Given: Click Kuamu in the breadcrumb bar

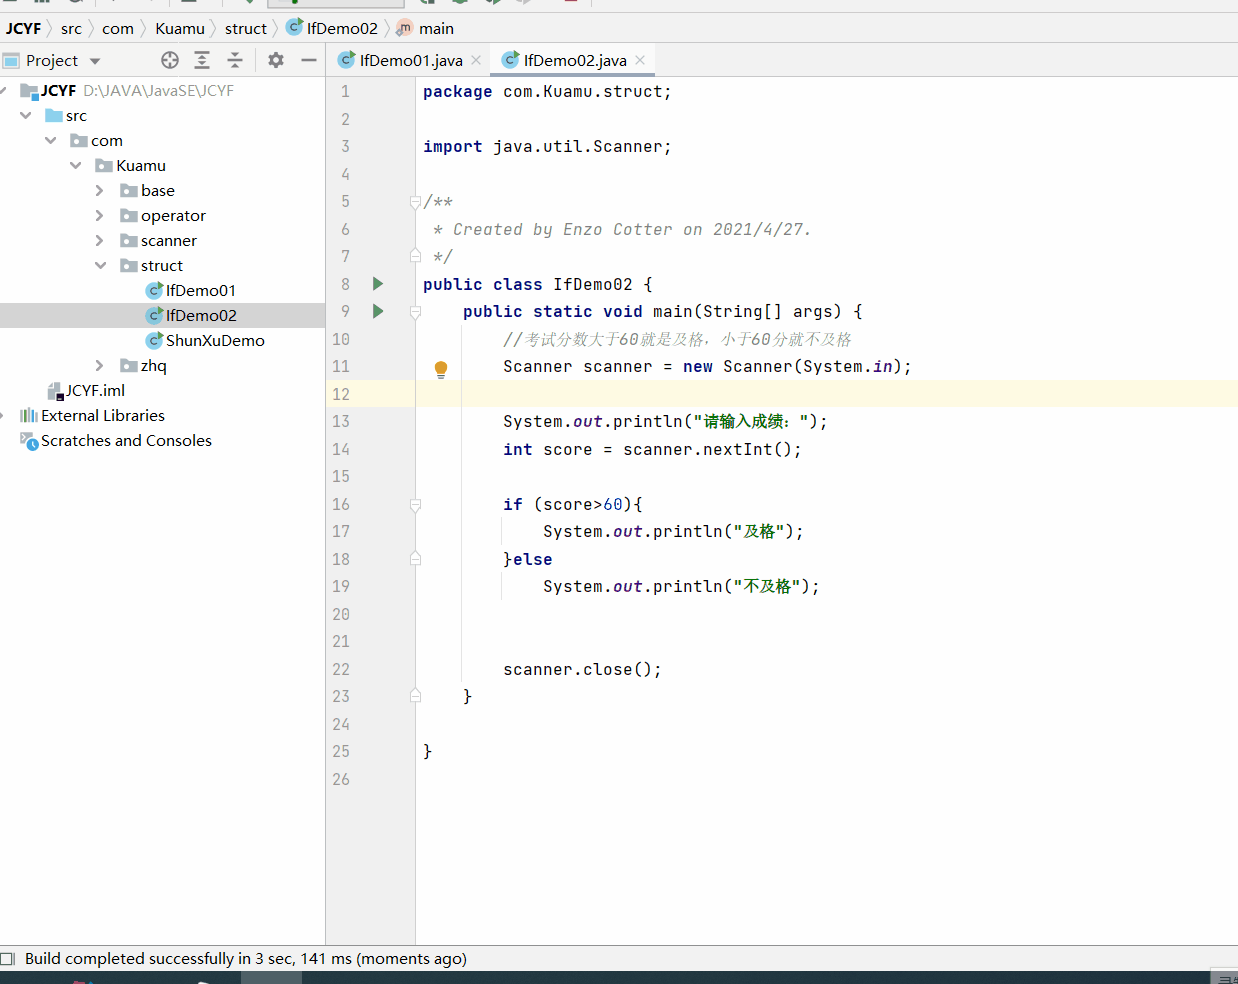Looking at the screenshot, I should (x=180, y=28).
